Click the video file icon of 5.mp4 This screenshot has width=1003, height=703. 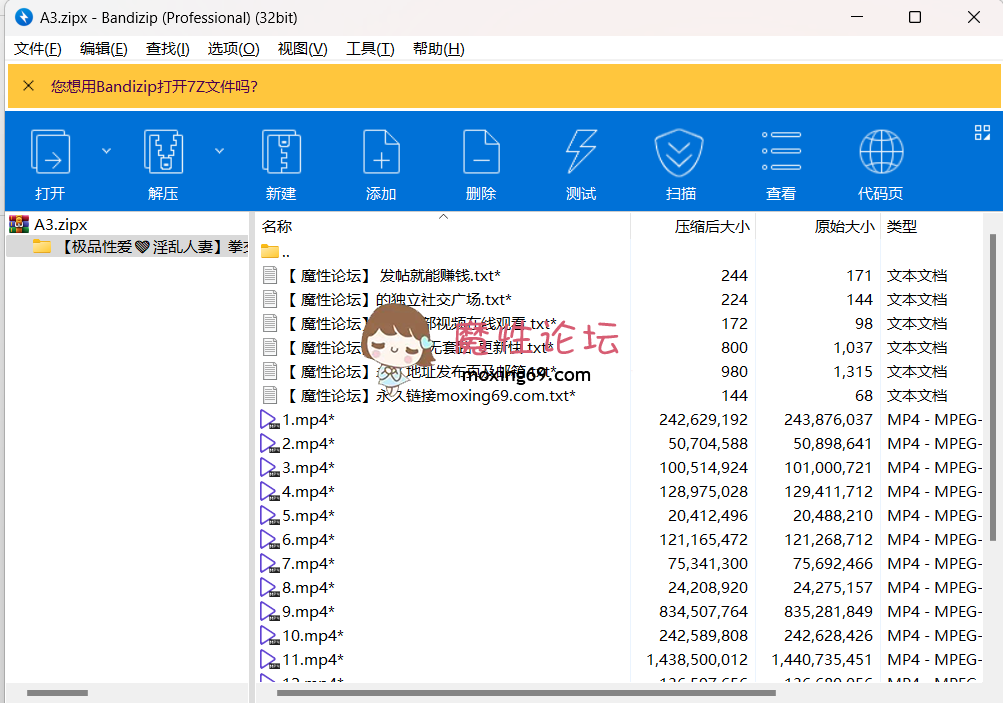[269, 516]
